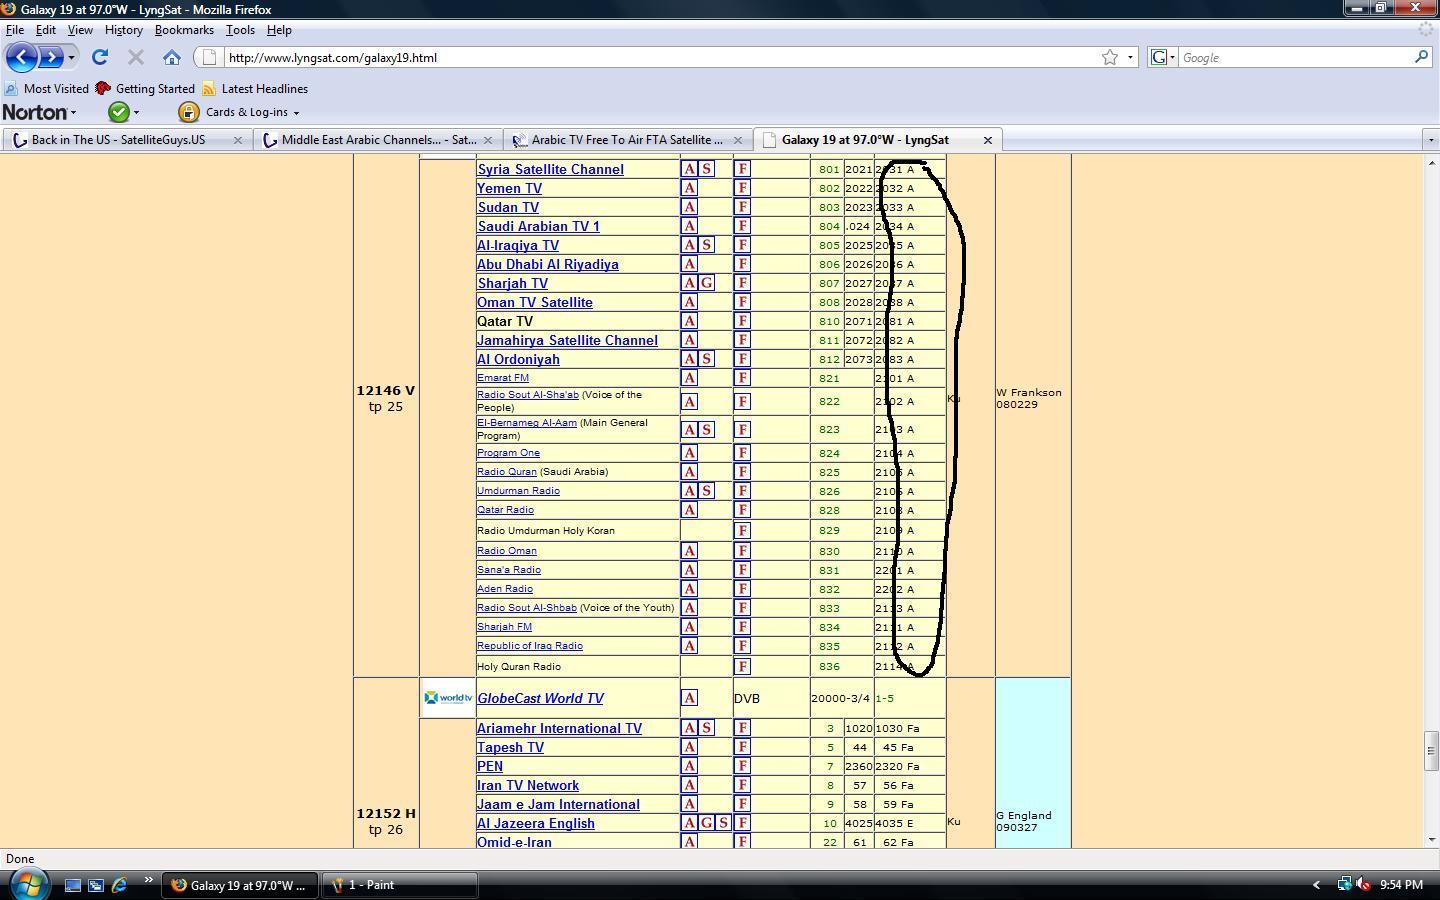Click the S icon beside Syria Satellite Channel
This screenshot has width=1440, height=900.
707,169
